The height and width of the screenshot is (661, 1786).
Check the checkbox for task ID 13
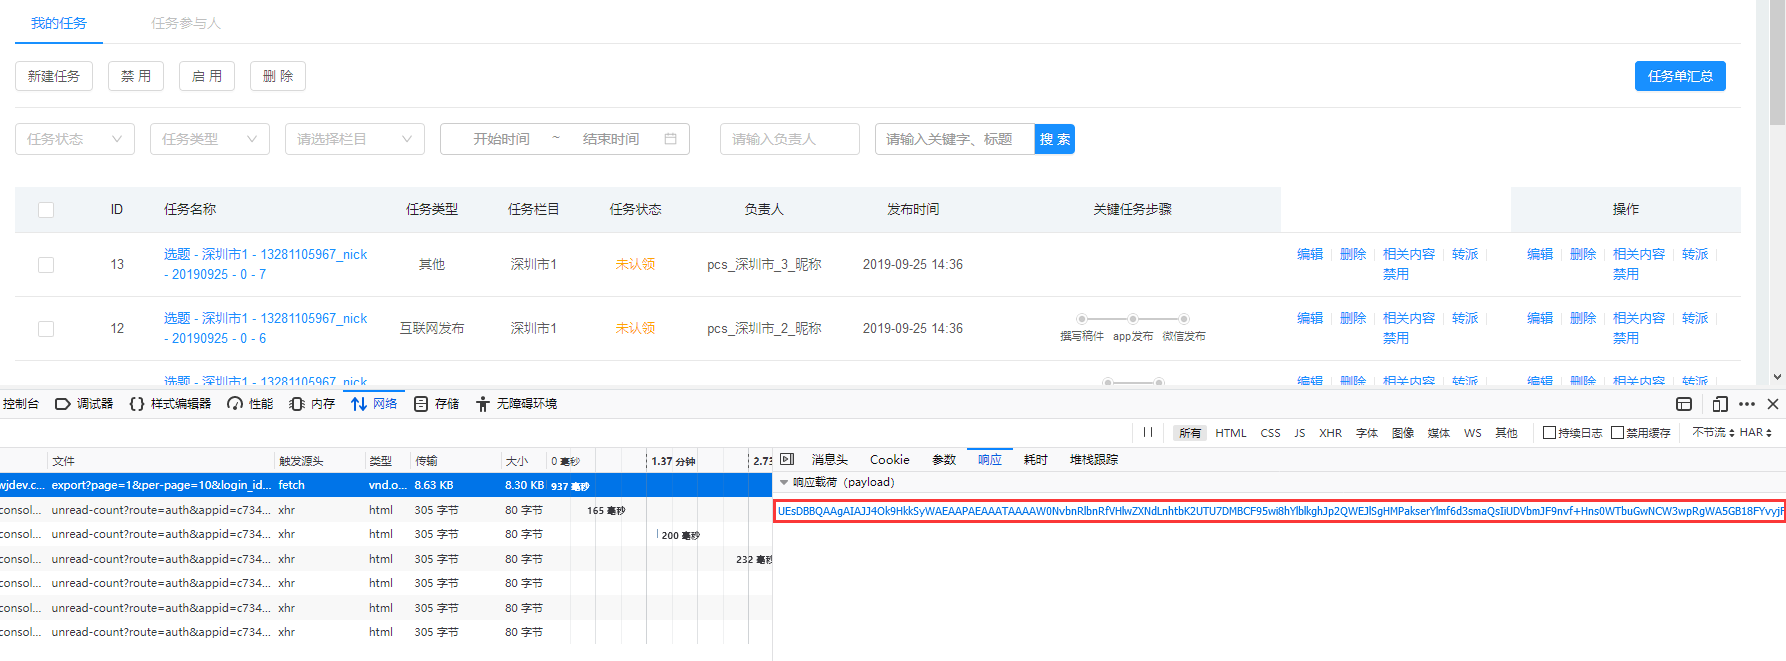coord(46,265)
